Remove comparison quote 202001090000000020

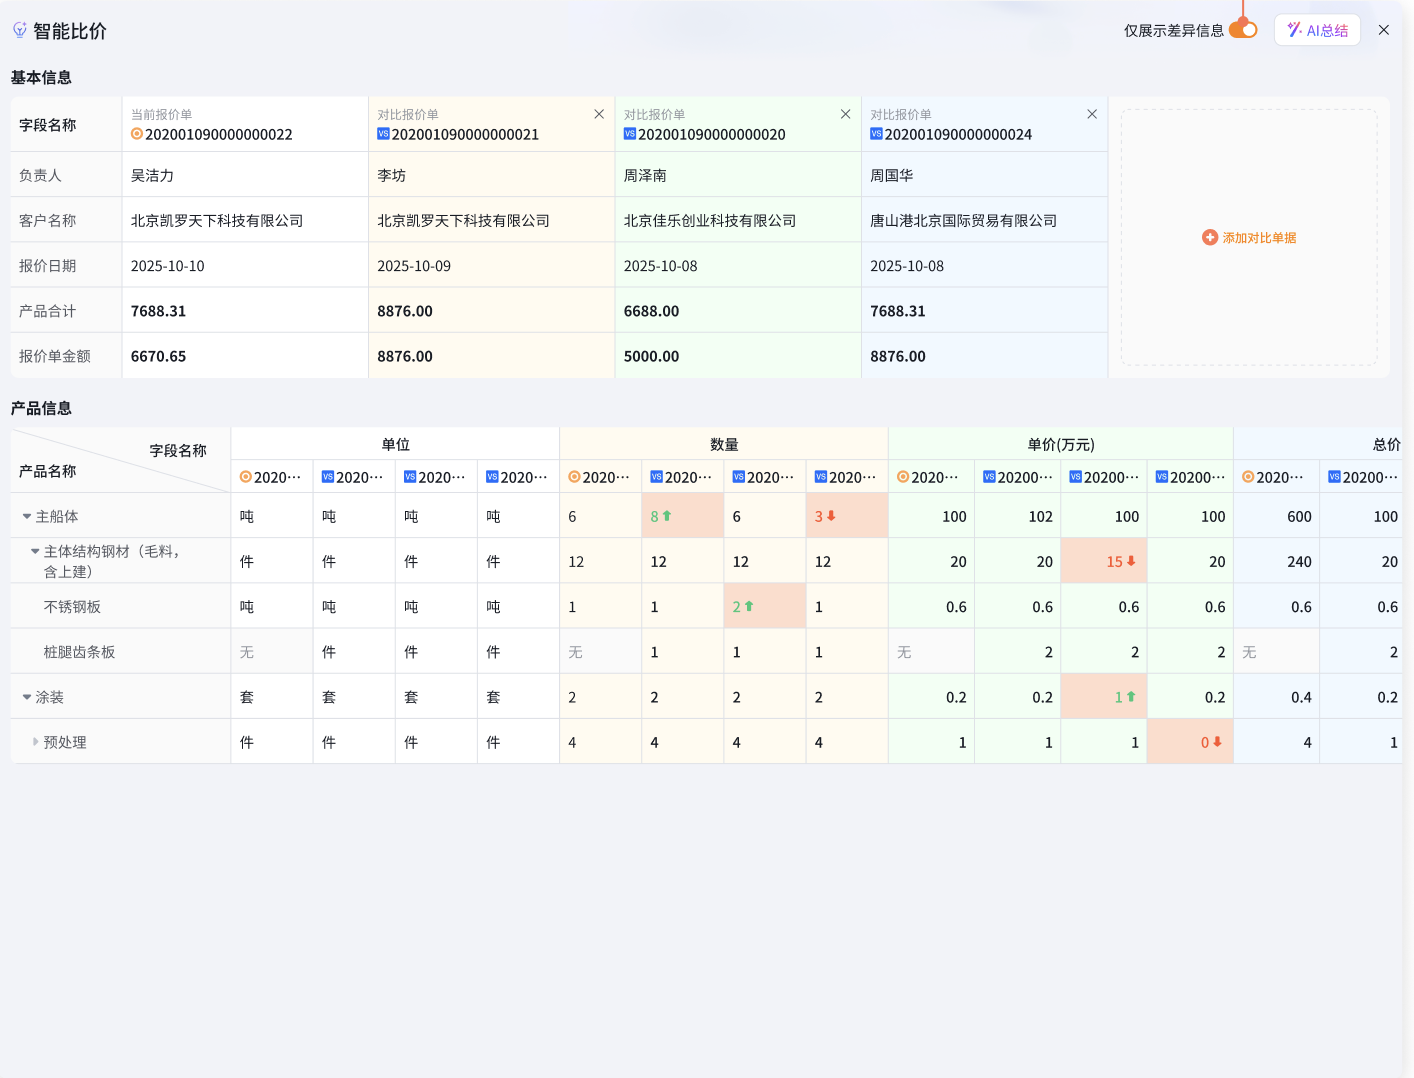pos(845,114)
